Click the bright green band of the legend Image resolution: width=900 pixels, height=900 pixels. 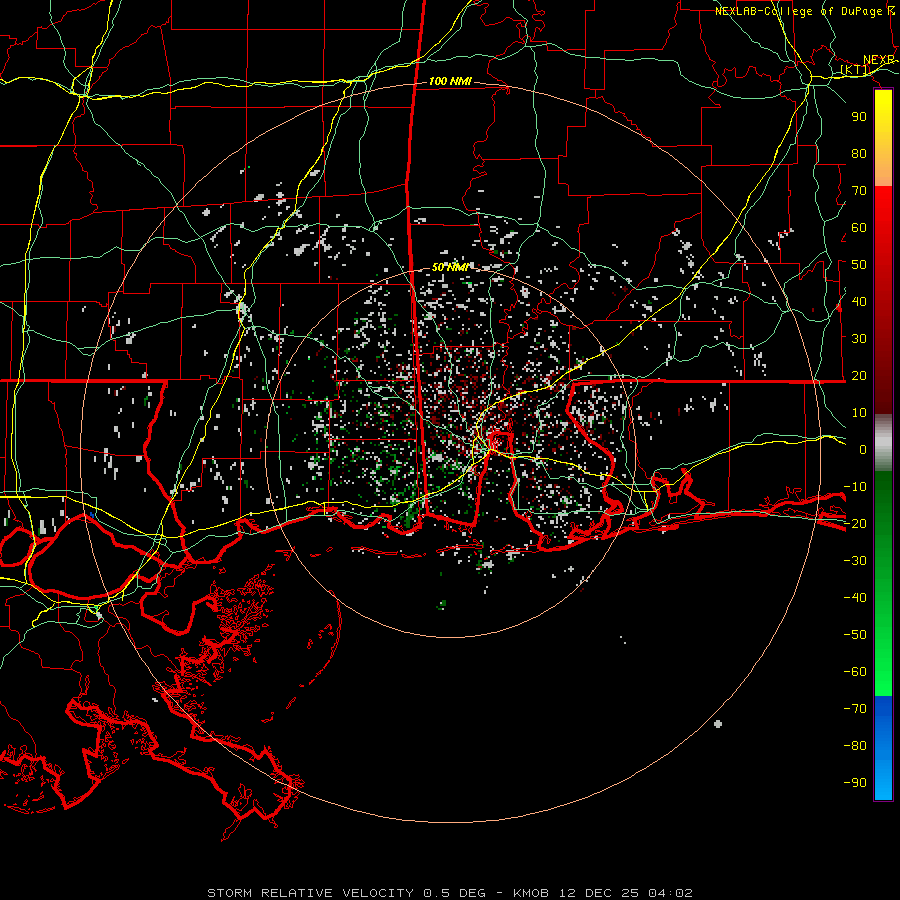pos(883,643)
